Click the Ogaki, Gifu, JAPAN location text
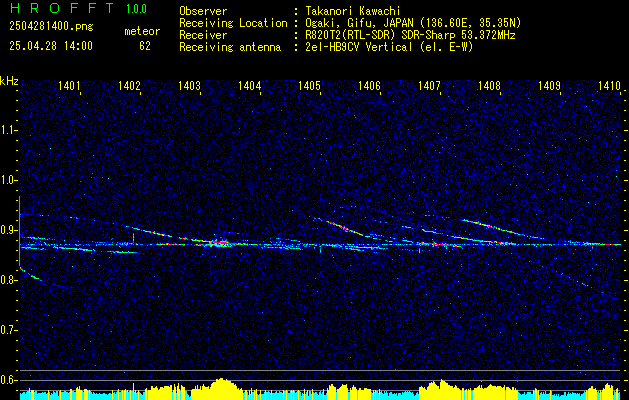 click(413, 23)
